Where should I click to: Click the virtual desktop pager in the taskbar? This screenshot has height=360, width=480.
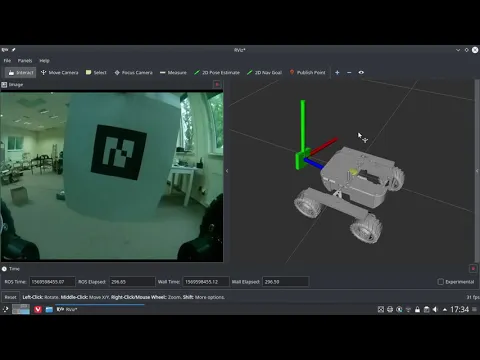tap(21, 309)
